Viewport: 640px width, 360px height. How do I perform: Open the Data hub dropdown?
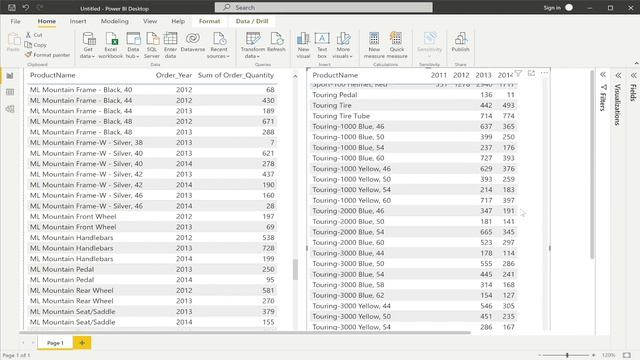tap(133, 45)
